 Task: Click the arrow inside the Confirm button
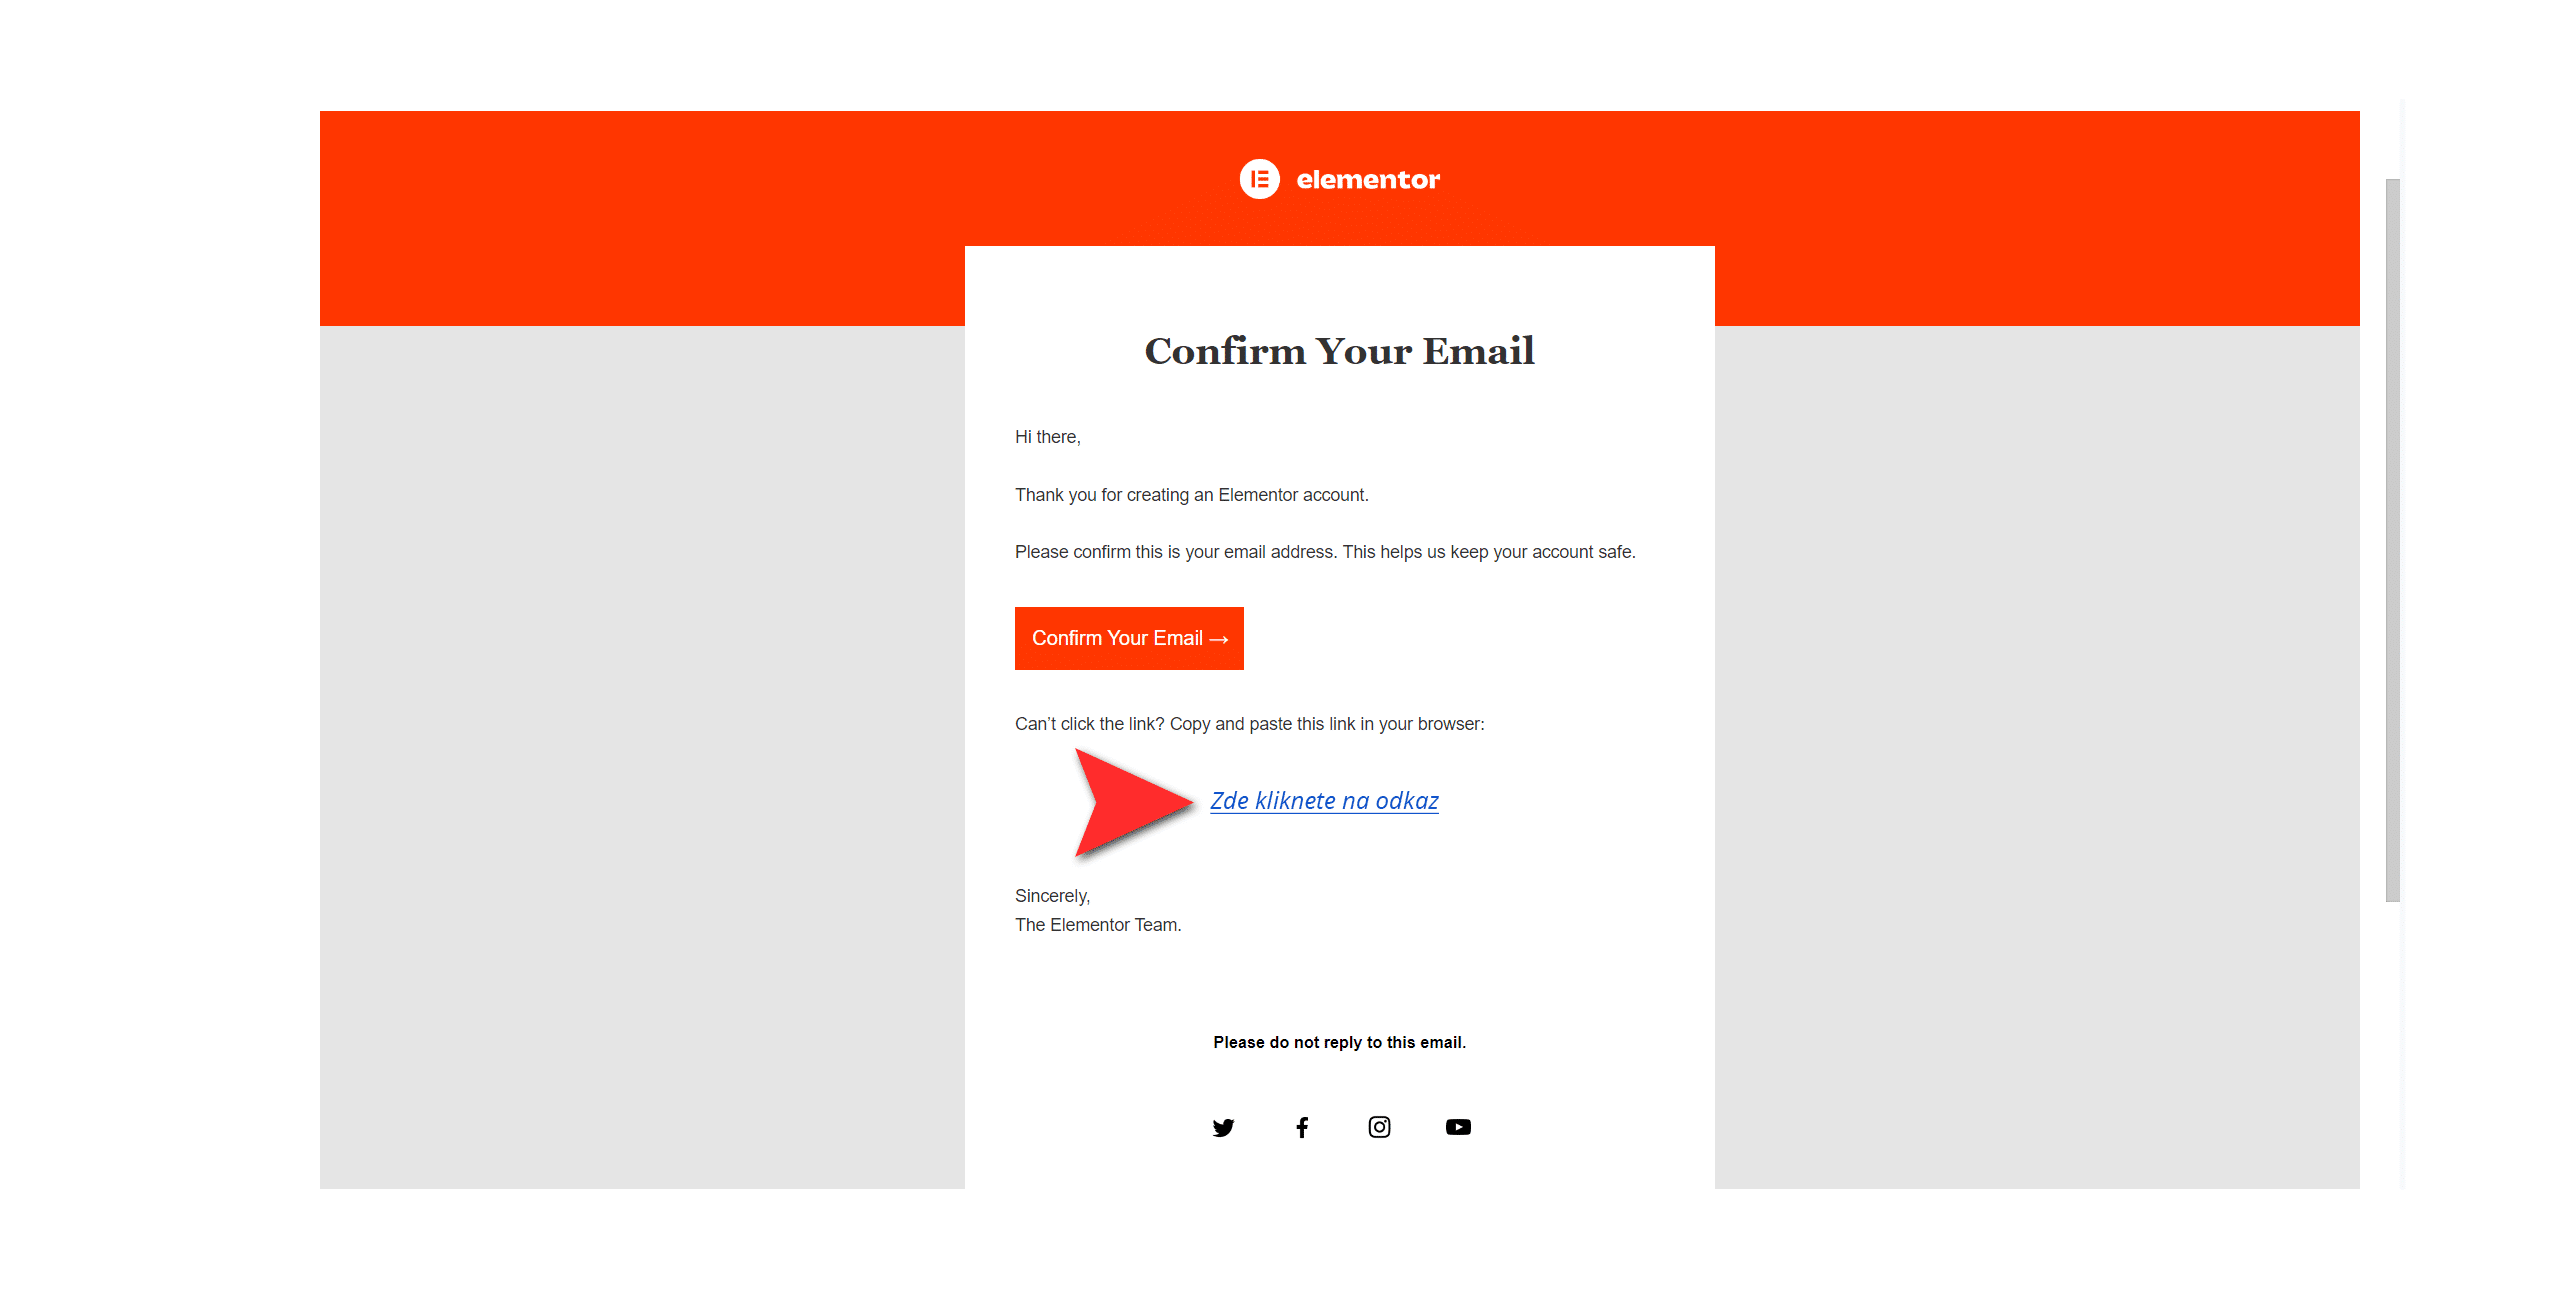pyautogui.click(x=1218, y=639)
